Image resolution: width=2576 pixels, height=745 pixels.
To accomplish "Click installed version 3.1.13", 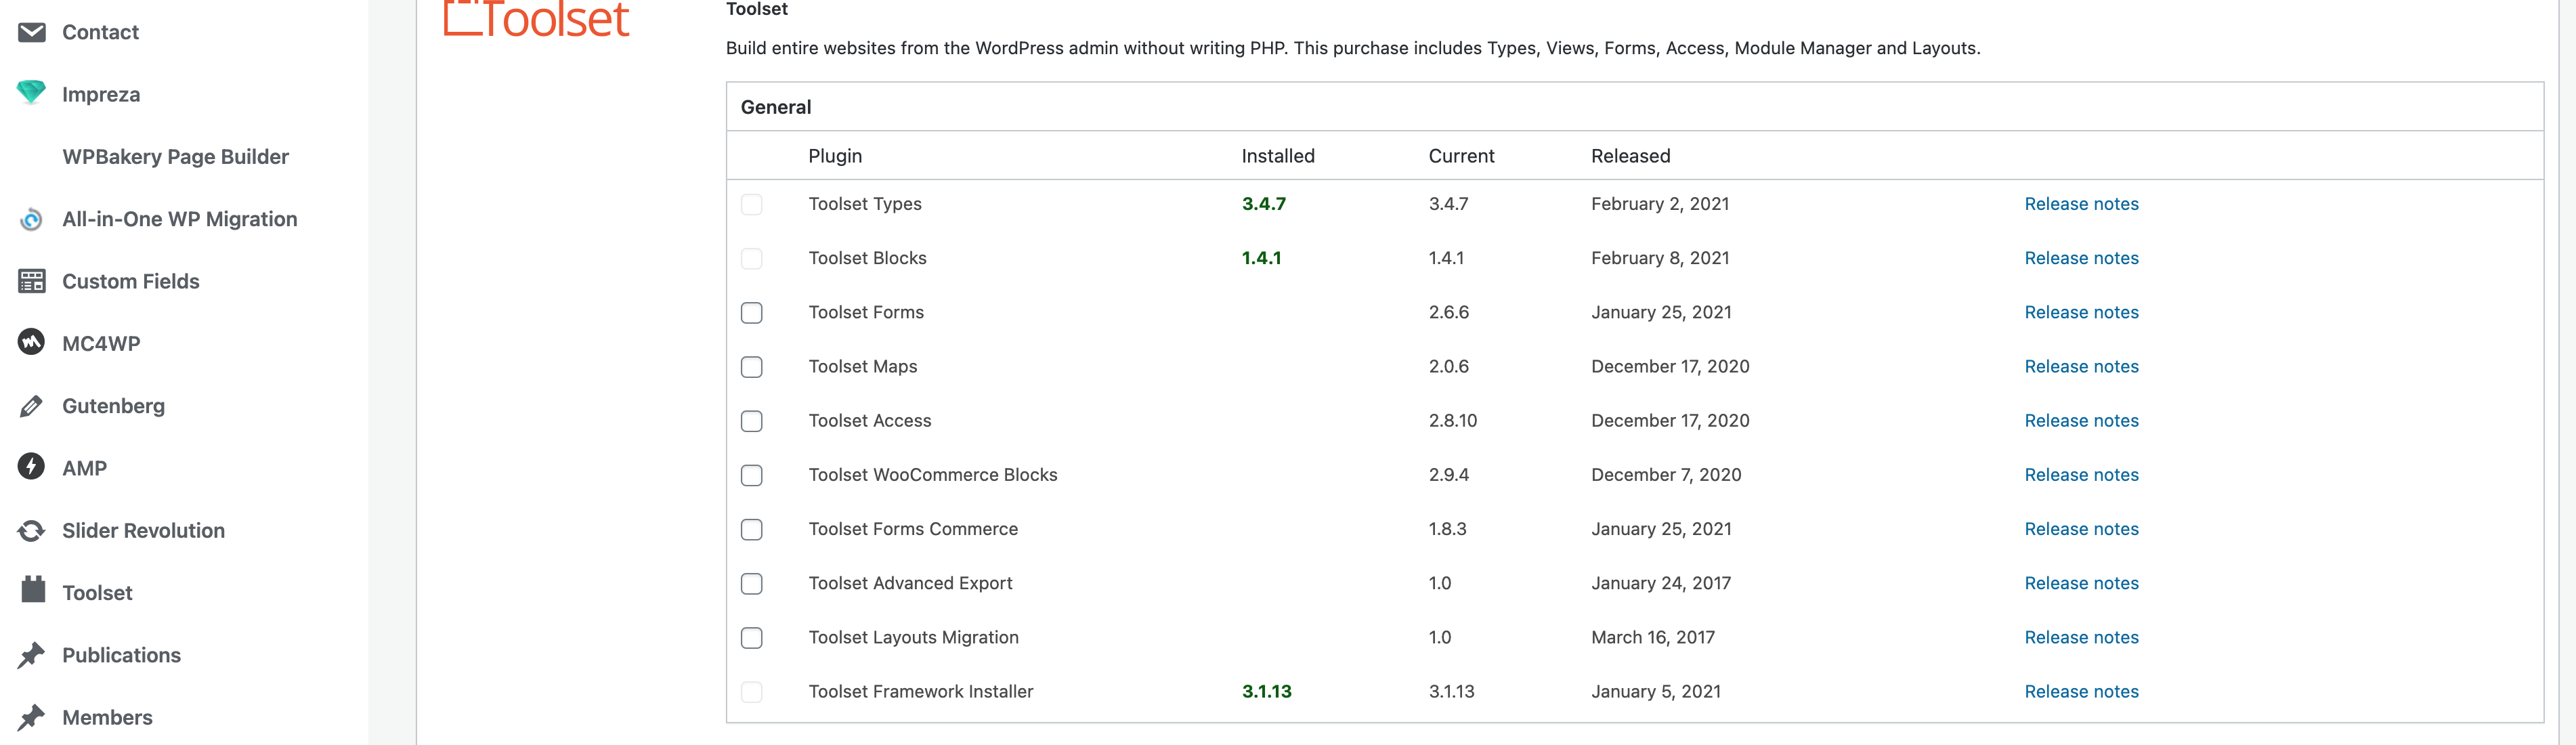I will [1267, 691].
